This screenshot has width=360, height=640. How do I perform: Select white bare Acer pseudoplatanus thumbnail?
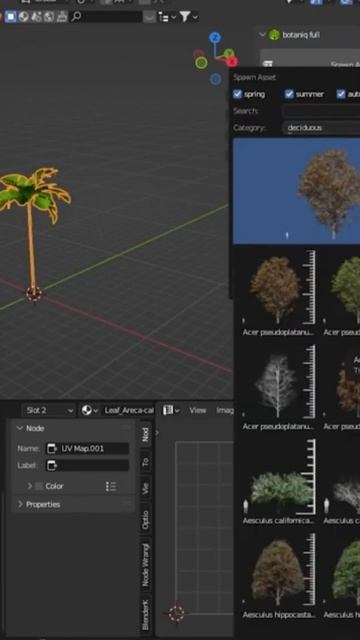click(x=279, y=382)
